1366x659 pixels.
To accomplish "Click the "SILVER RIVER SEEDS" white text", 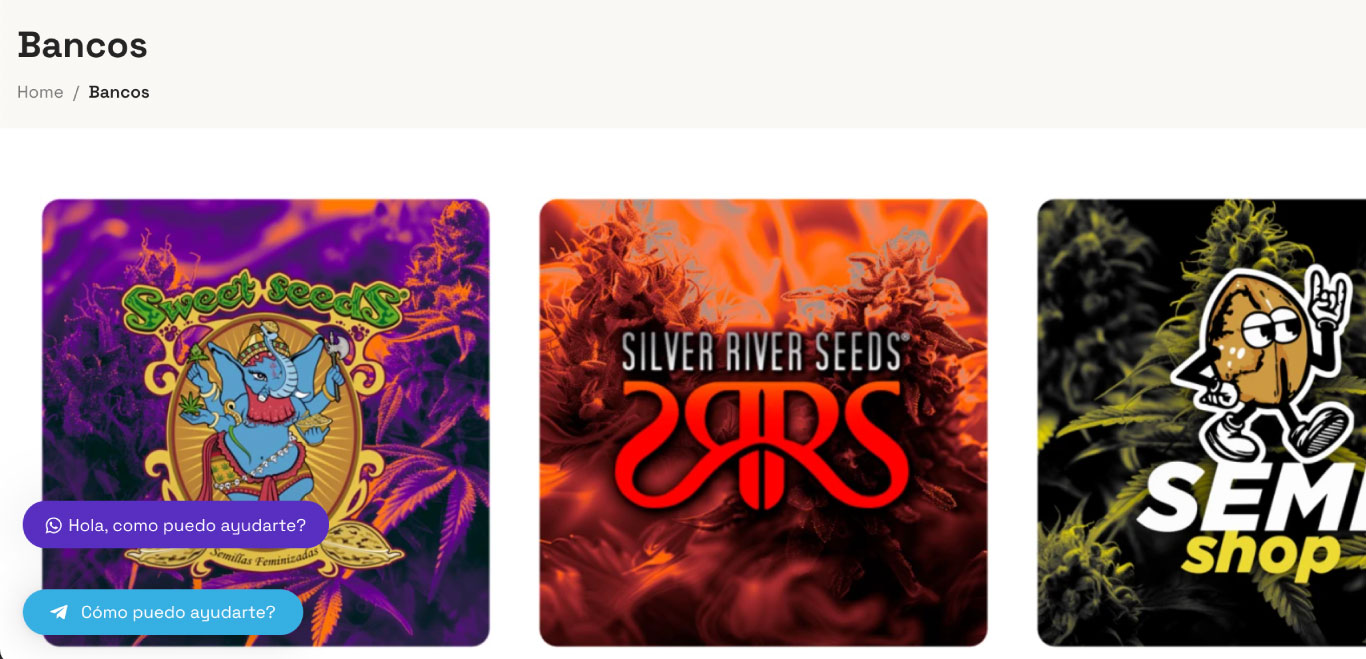I will tap(765, 352).
